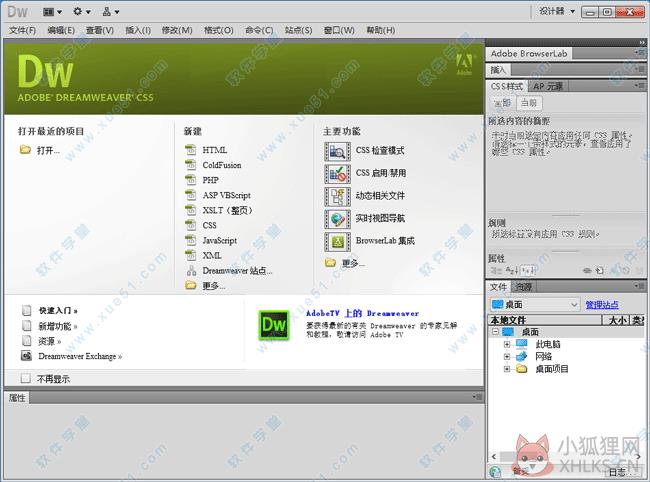650x482 pixels.
Task: Select the 全部 CSS mode button
Action: [501, 103]
